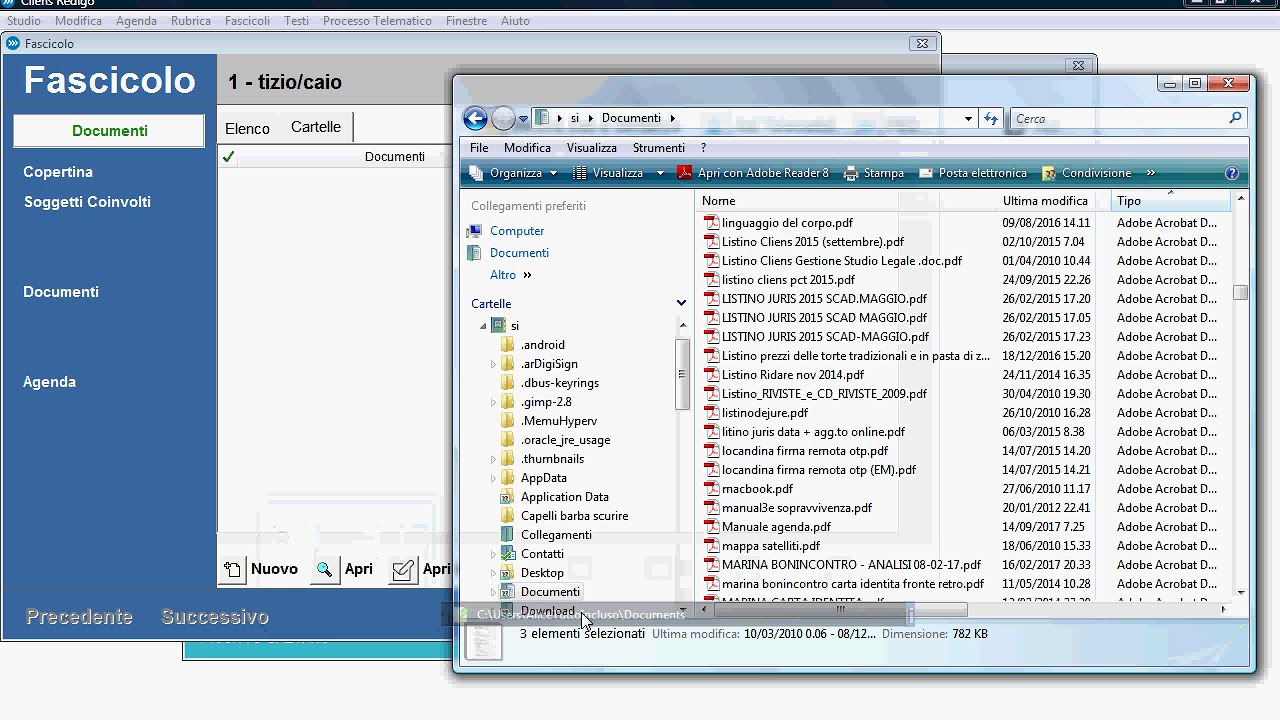Select listino cliens pct 2015.pdf
1280x720 pixels.
[788, 280]
